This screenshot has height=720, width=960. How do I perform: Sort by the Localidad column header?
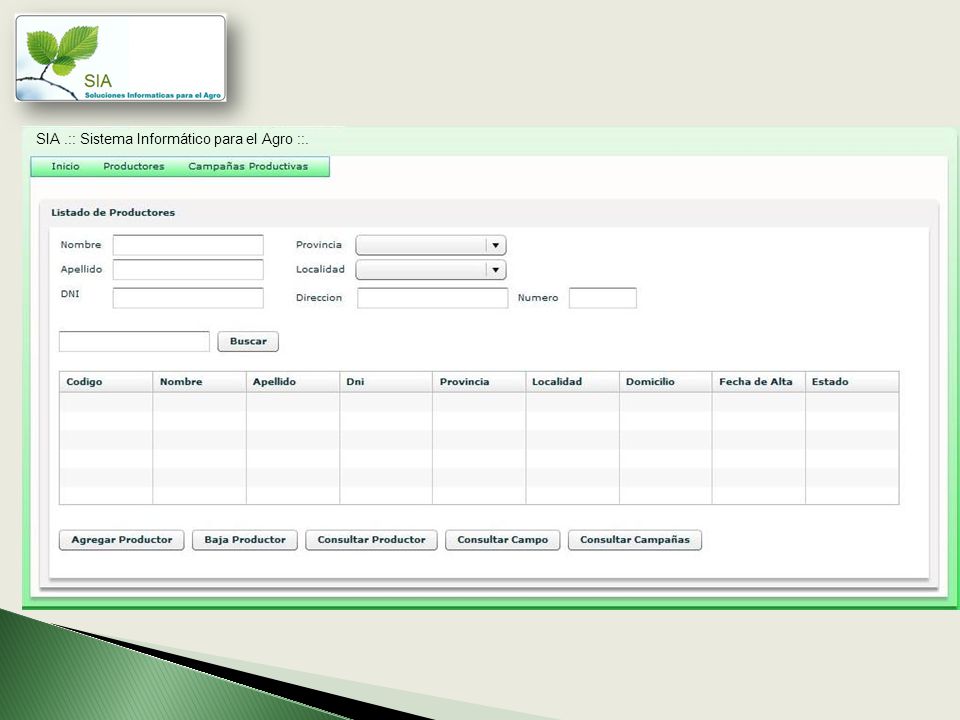coord(573,382)
